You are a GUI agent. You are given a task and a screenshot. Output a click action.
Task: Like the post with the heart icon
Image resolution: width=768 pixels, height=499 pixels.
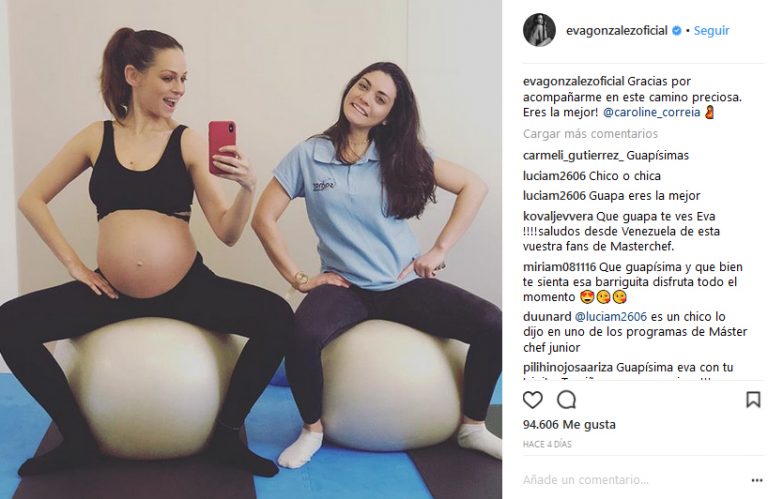click(x=532, y=400)
